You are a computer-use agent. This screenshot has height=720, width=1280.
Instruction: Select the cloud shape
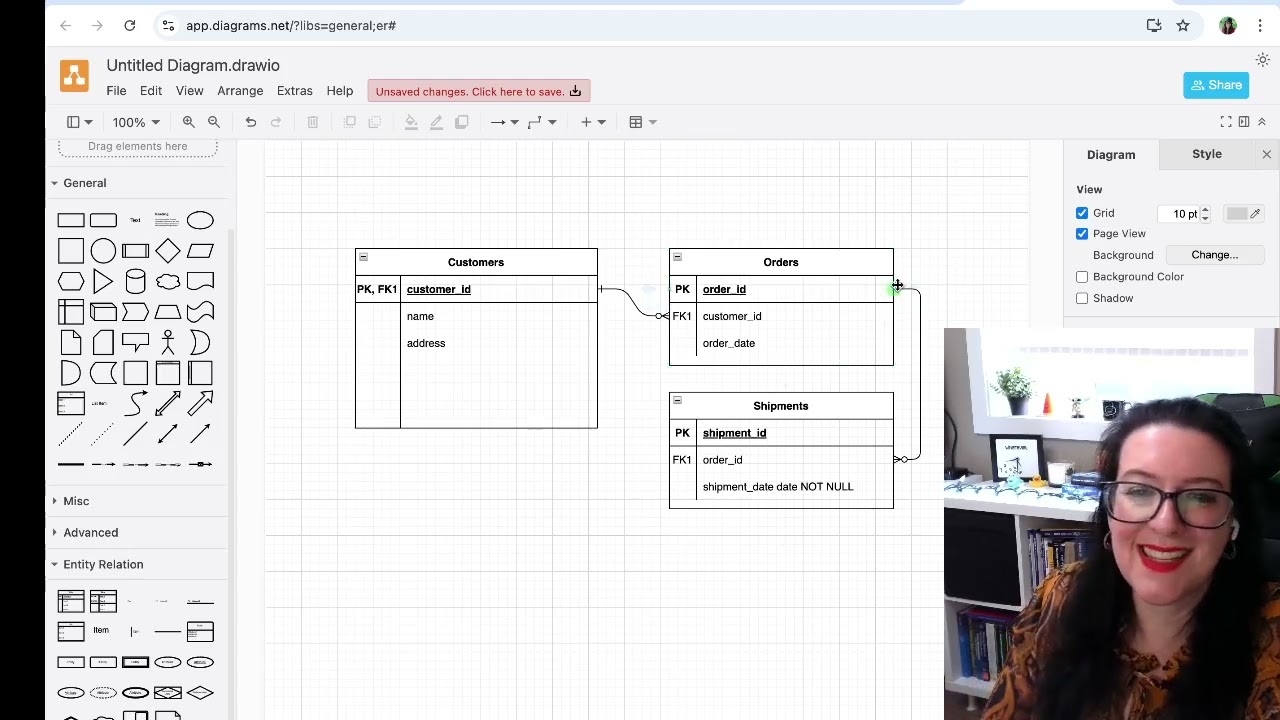click(168, 282)
